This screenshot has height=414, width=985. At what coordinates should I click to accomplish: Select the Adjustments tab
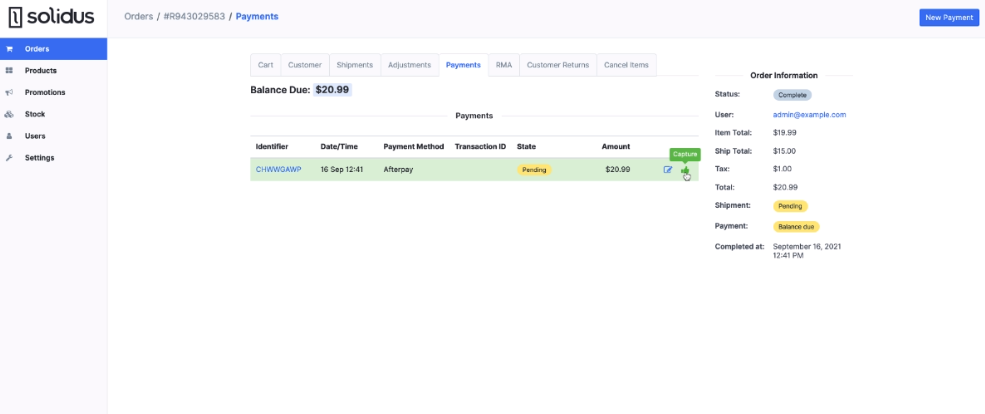[409, 65]
